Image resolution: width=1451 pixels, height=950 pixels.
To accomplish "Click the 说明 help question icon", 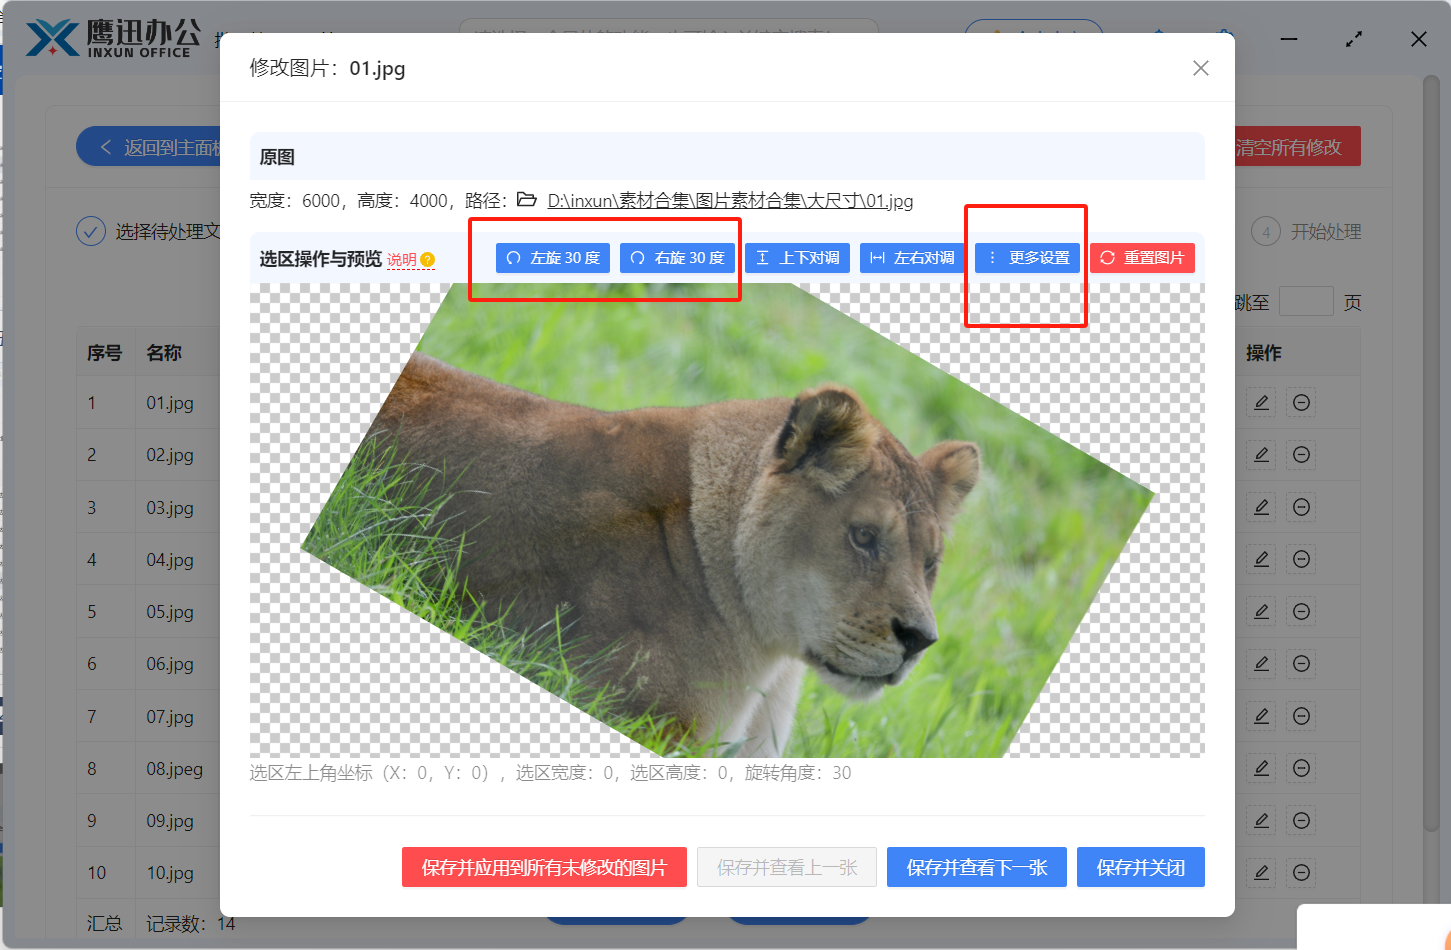I will click(x=428, y=260).
